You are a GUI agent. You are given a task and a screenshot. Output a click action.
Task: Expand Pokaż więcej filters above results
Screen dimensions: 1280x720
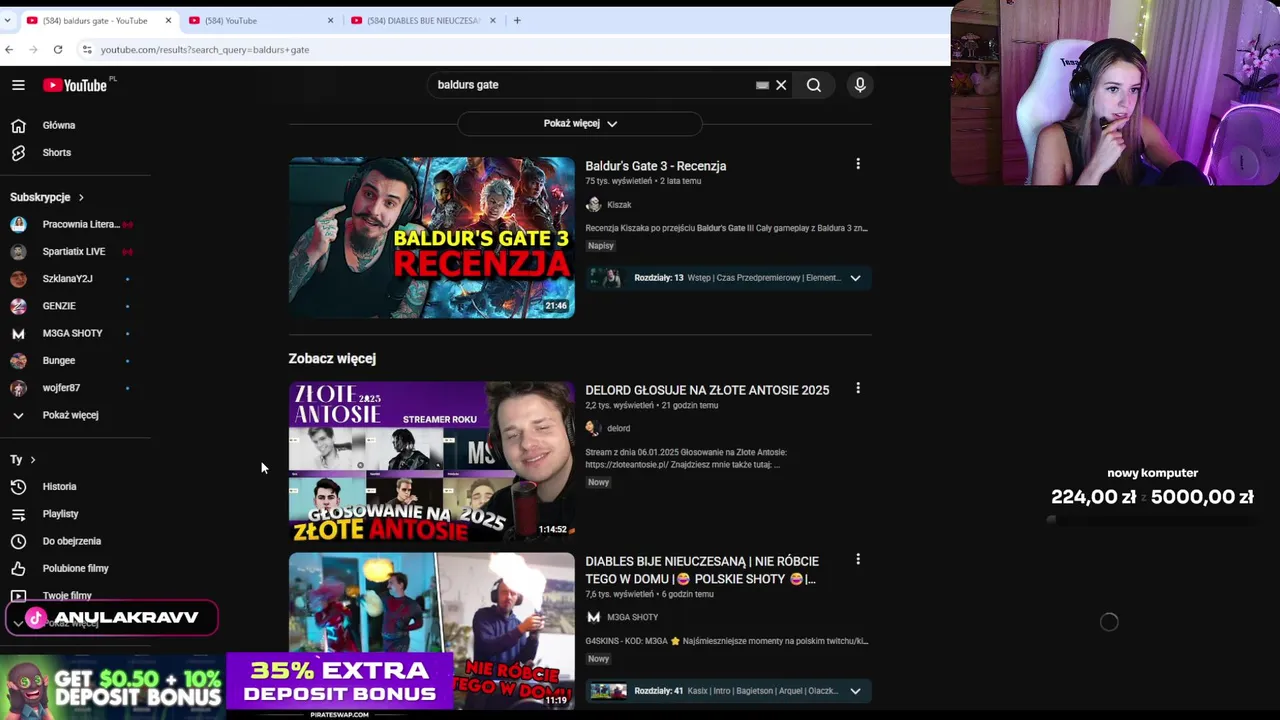(580, 123)
